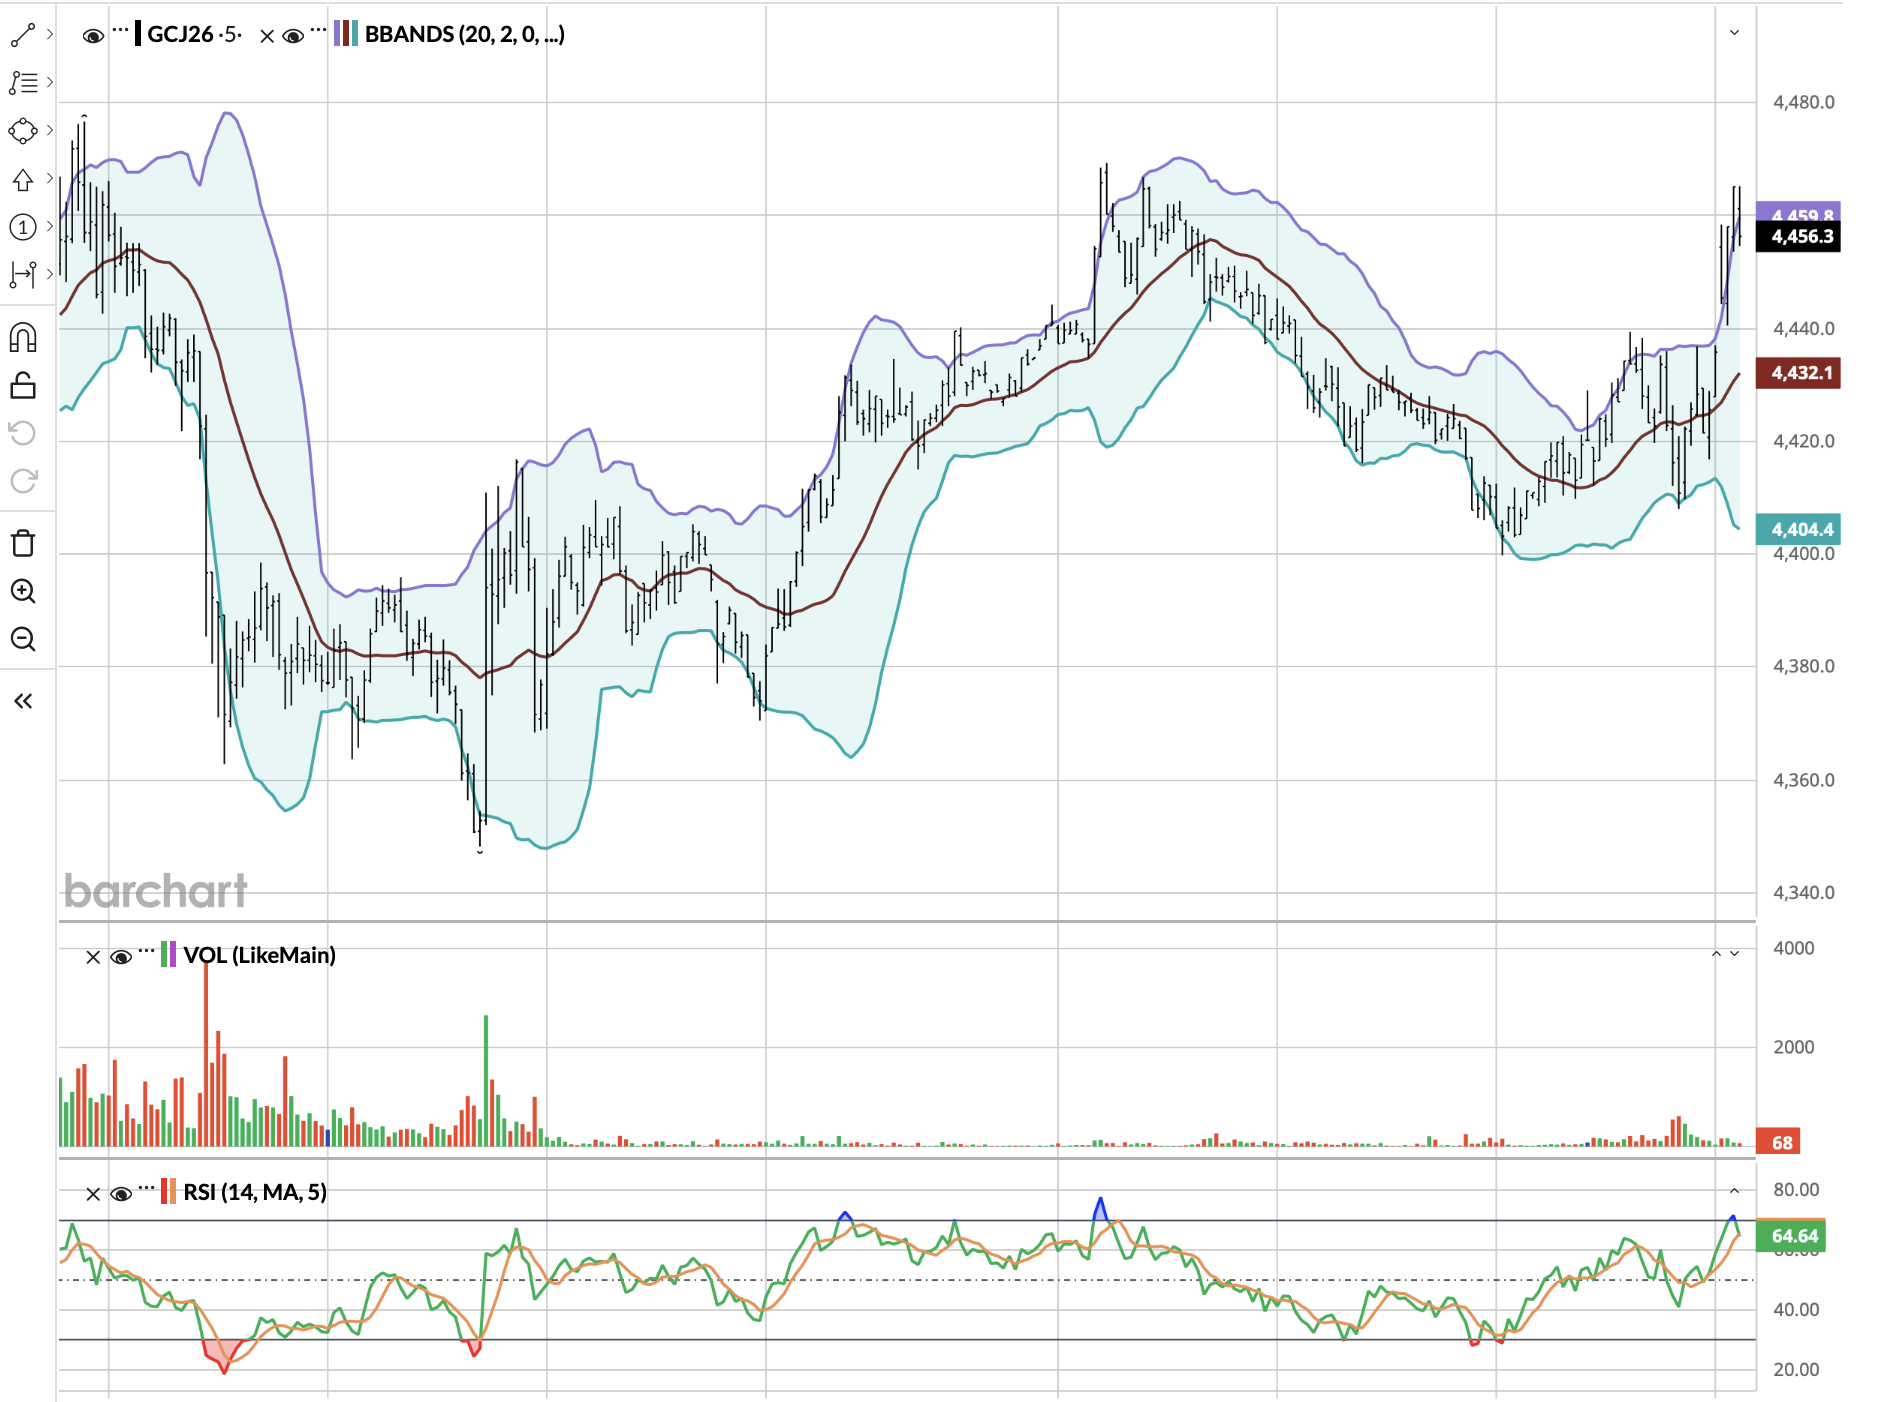Select the trend line drawing tool
The width and height of the screenshot is (1886, 1402).
click(23, 35)
